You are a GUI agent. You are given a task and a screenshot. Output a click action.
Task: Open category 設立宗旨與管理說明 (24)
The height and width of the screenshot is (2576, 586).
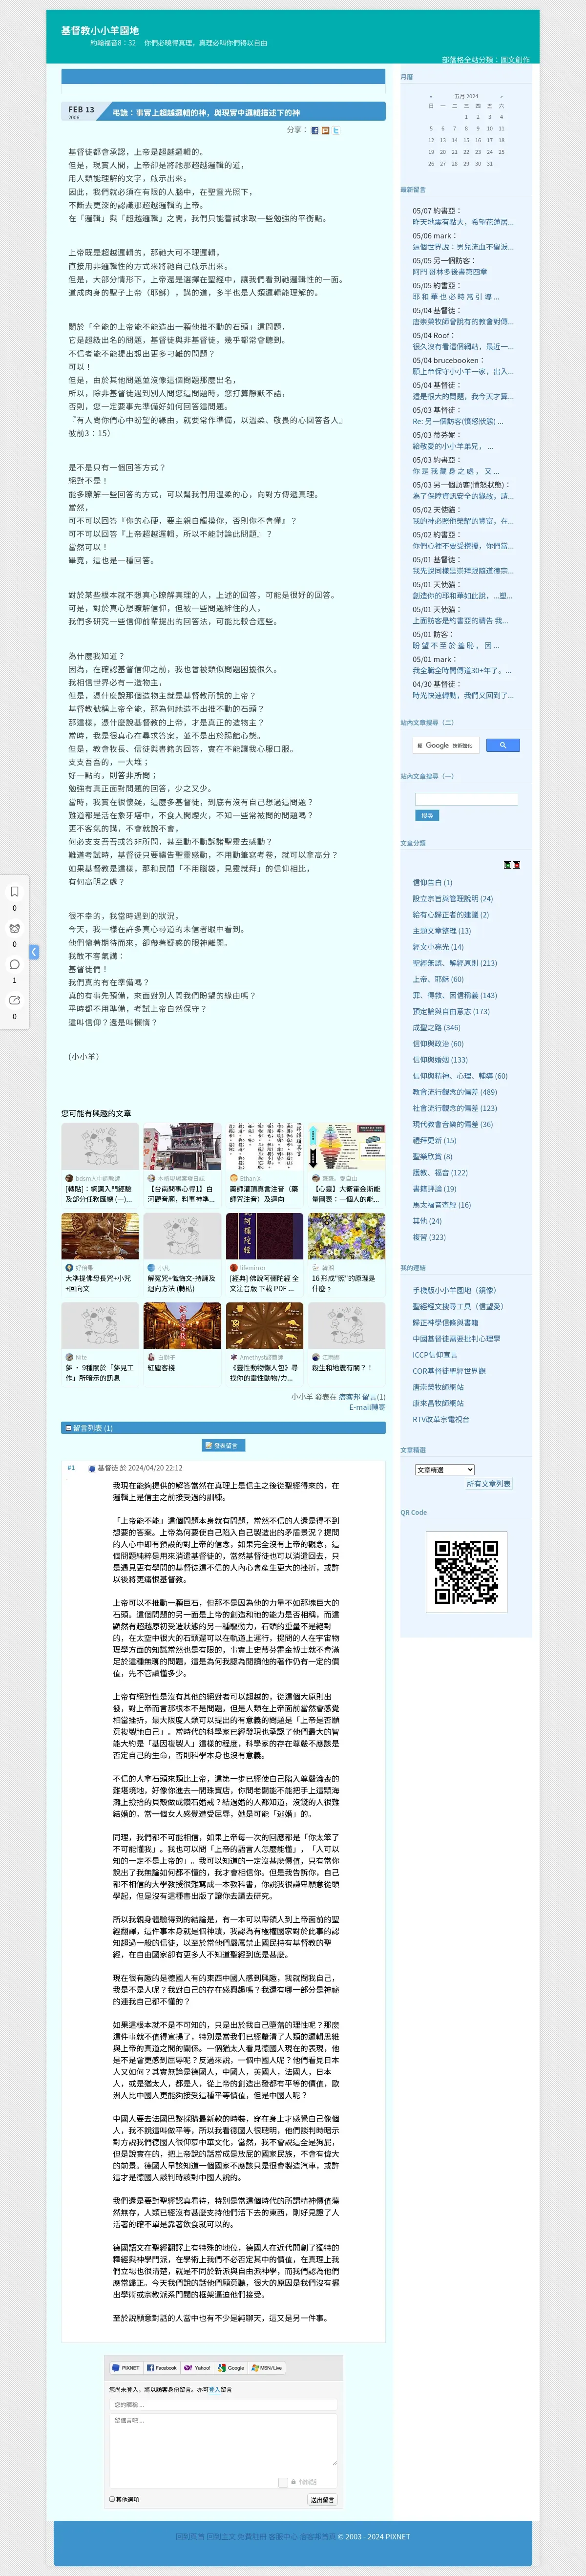click(452, 899)
